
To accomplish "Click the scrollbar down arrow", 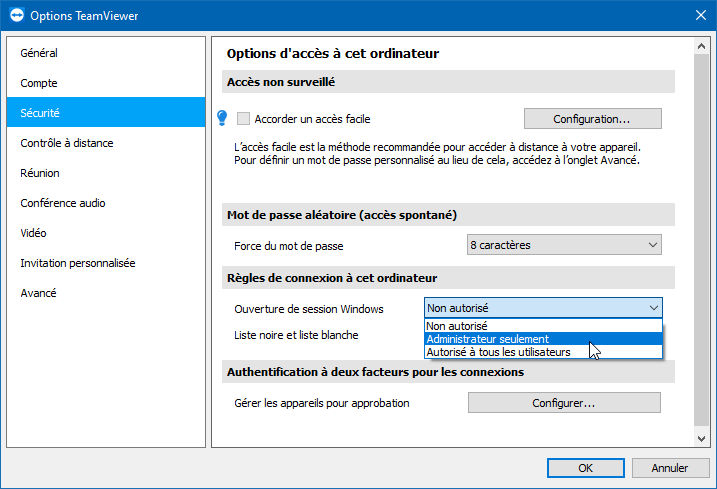I will [701, 439].
